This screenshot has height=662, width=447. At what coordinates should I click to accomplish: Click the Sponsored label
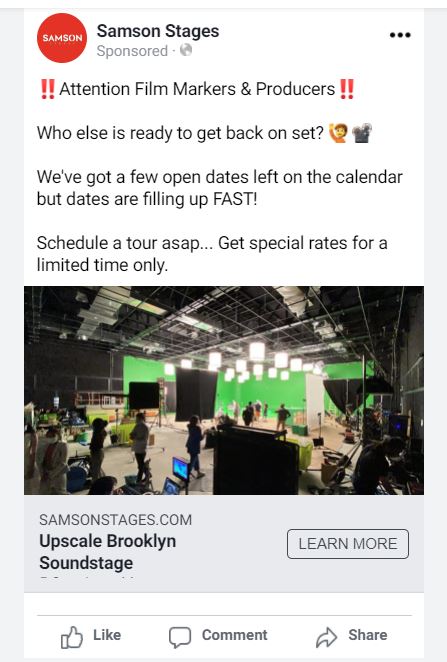pyautogui.click(x=132, y=51)
